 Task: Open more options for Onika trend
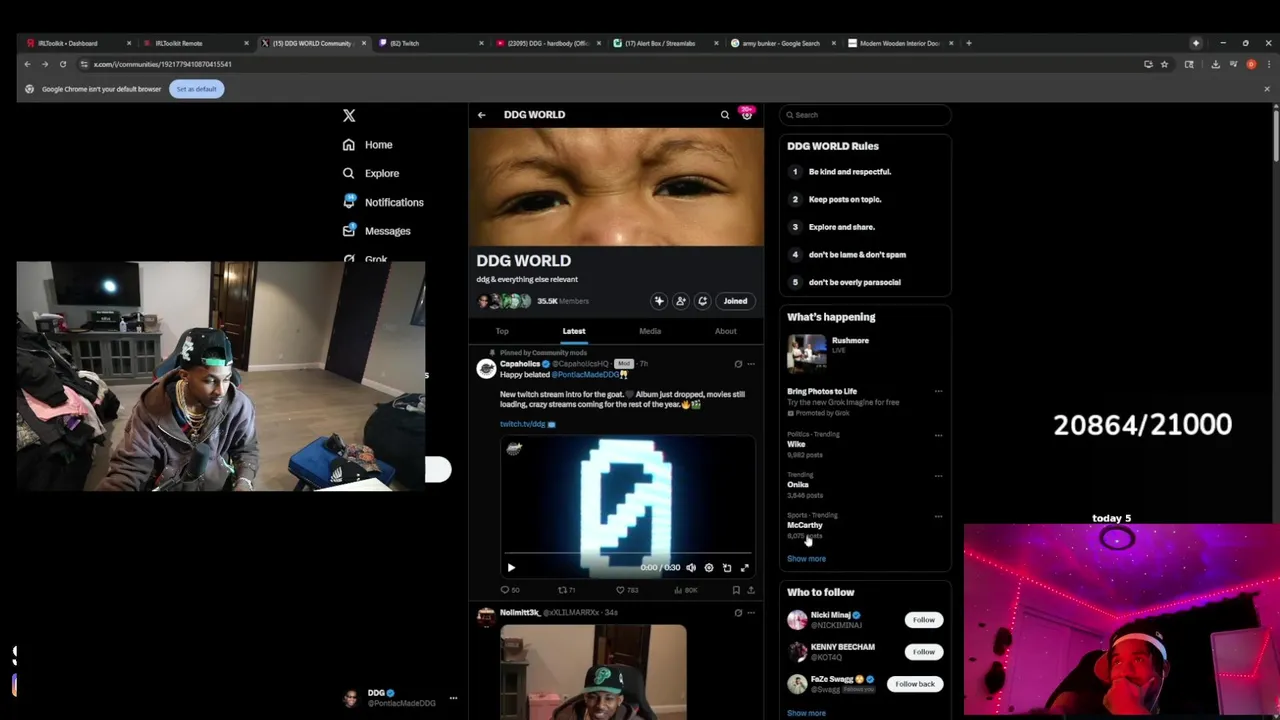click(938, 476)
